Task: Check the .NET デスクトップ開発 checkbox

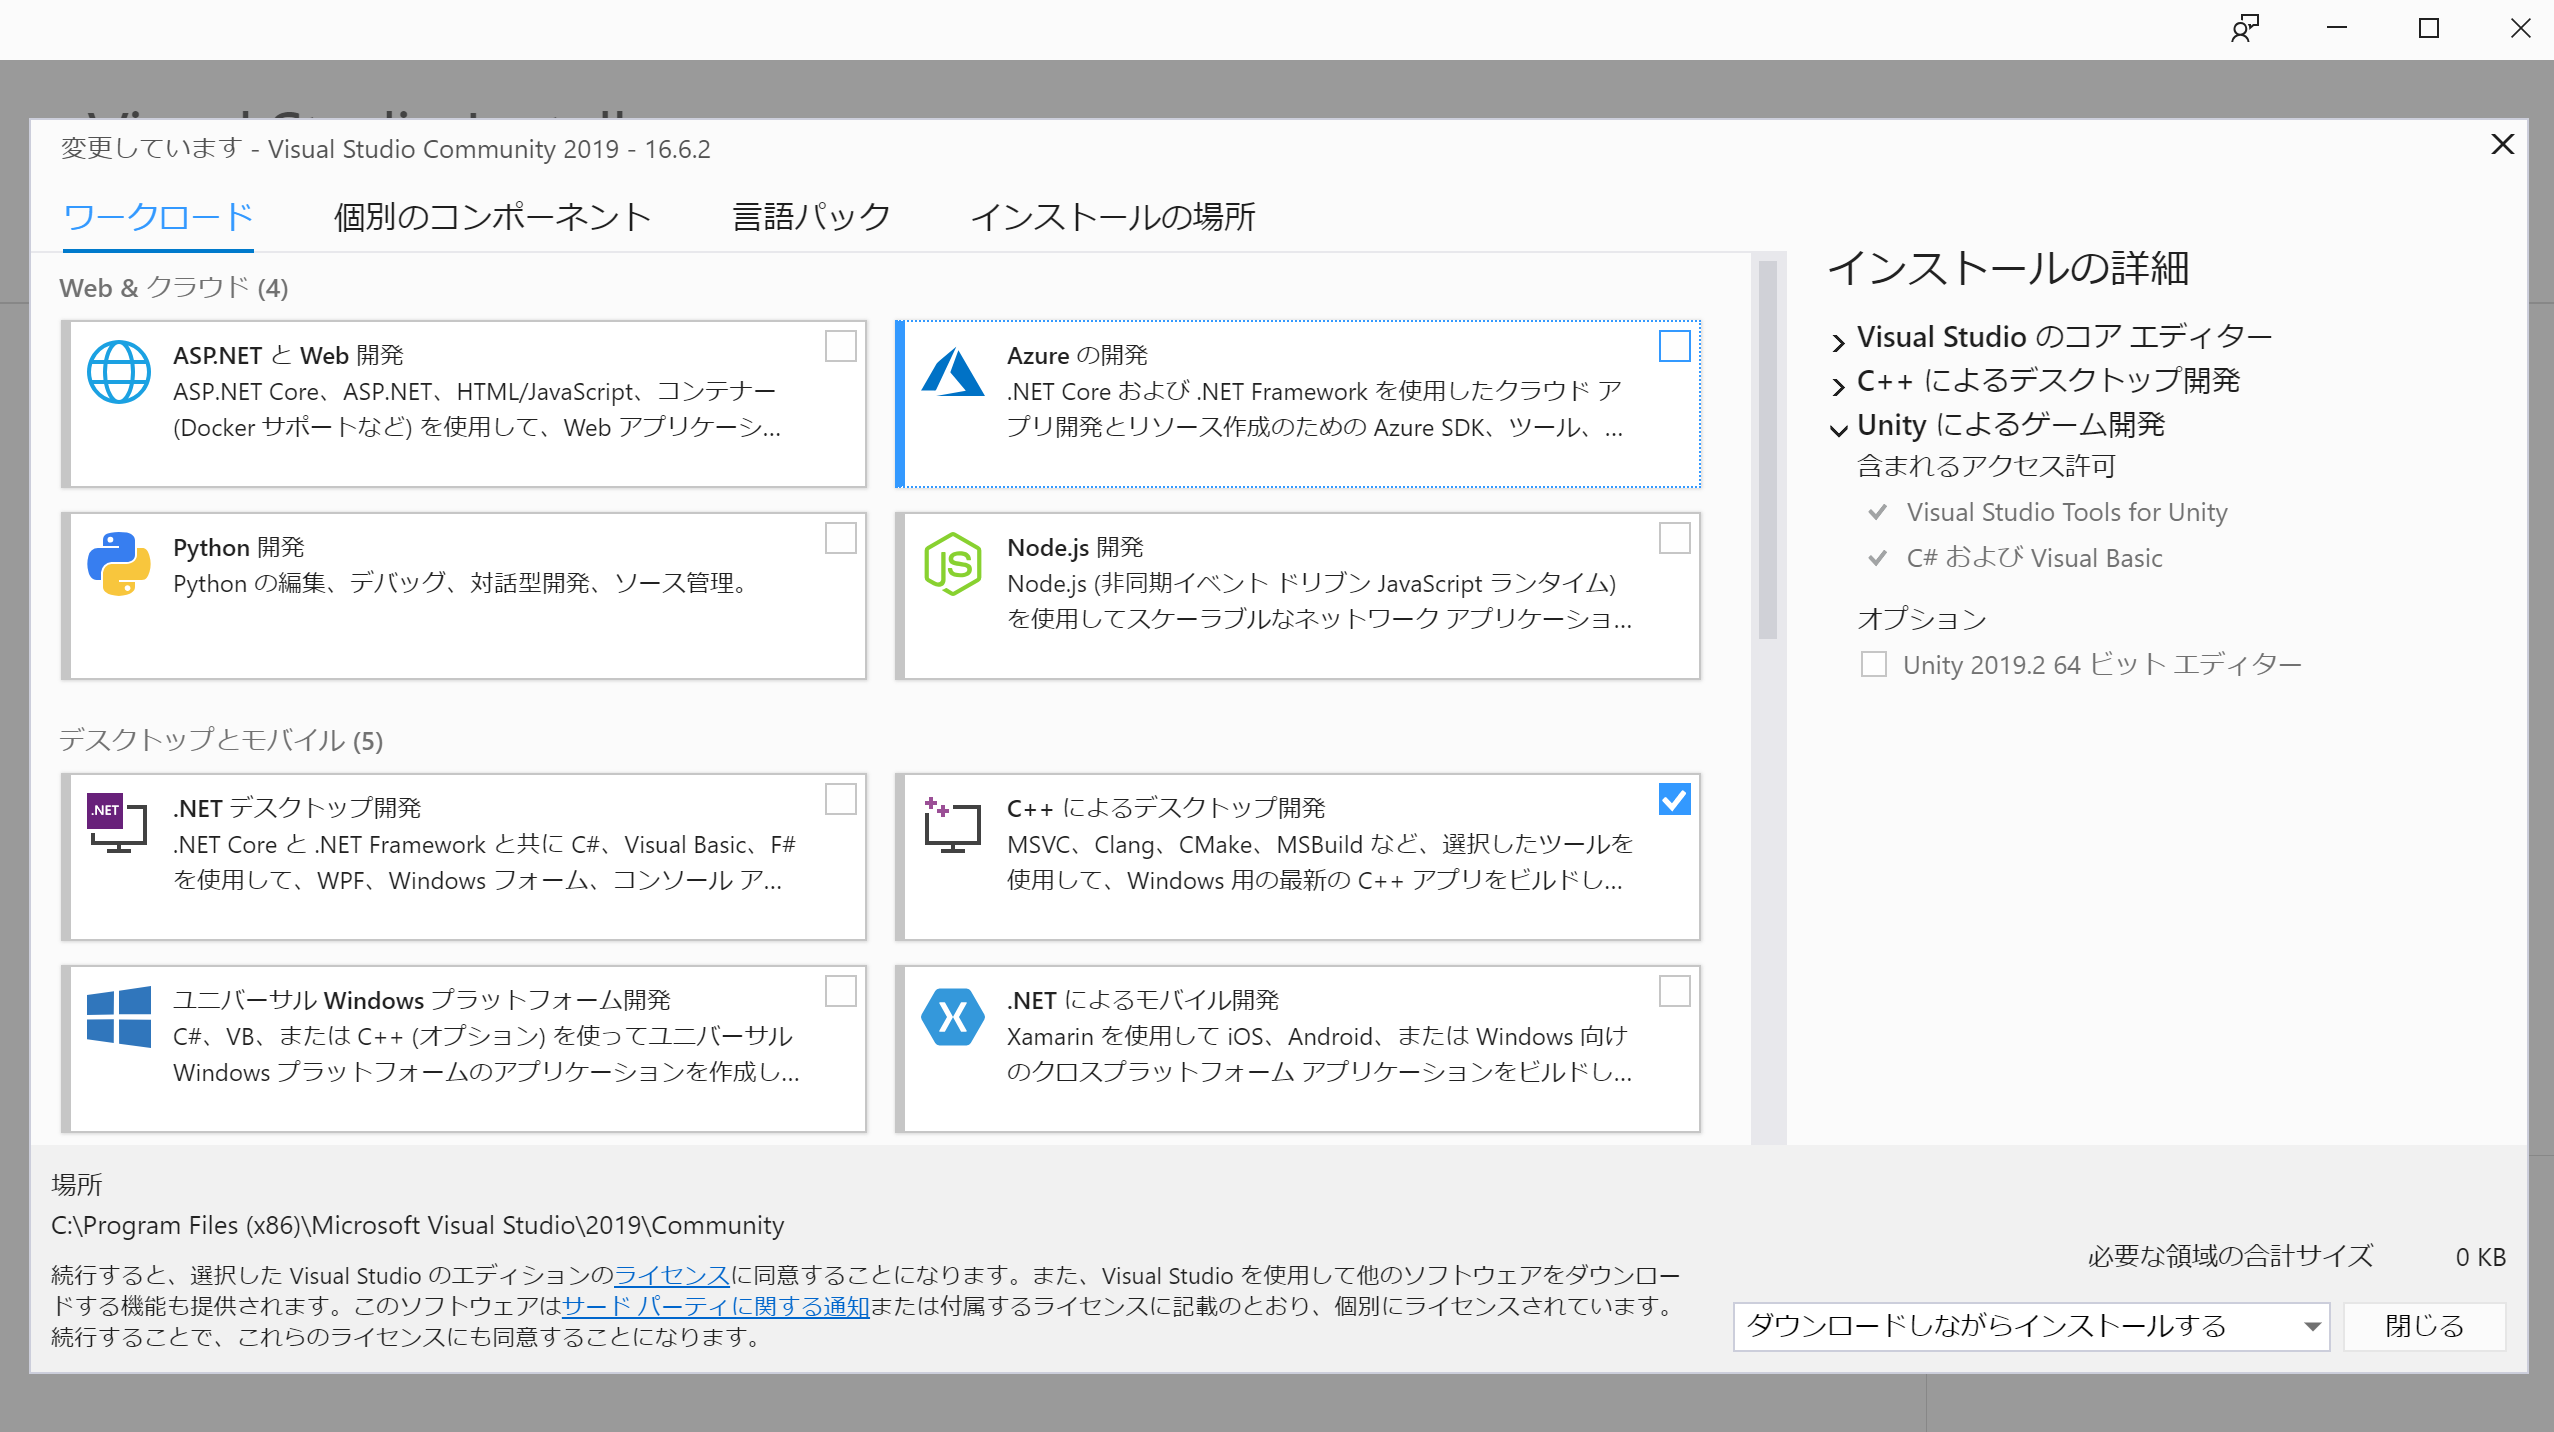Action: tap(840, 799)
